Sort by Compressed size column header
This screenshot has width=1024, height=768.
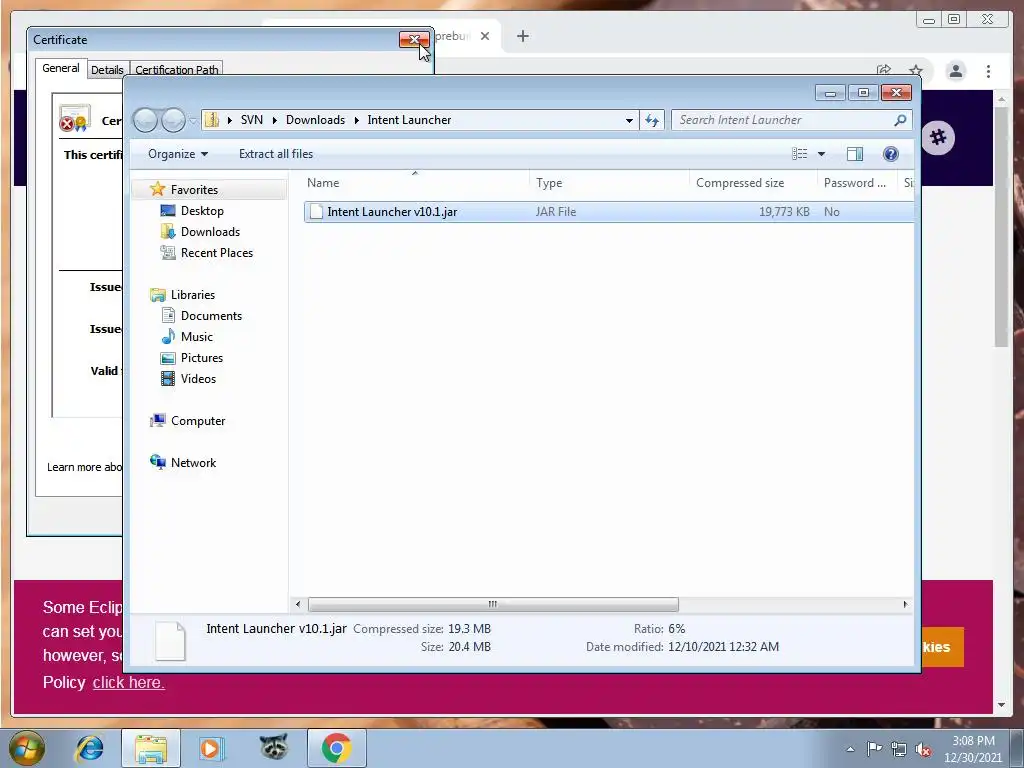(x=752, y=183)
